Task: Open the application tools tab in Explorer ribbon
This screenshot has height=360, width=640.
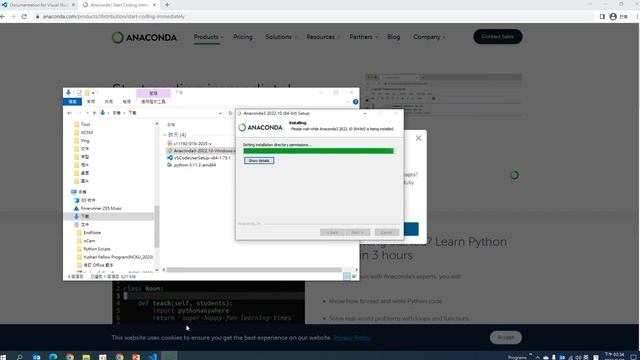Action: point(153,102)
